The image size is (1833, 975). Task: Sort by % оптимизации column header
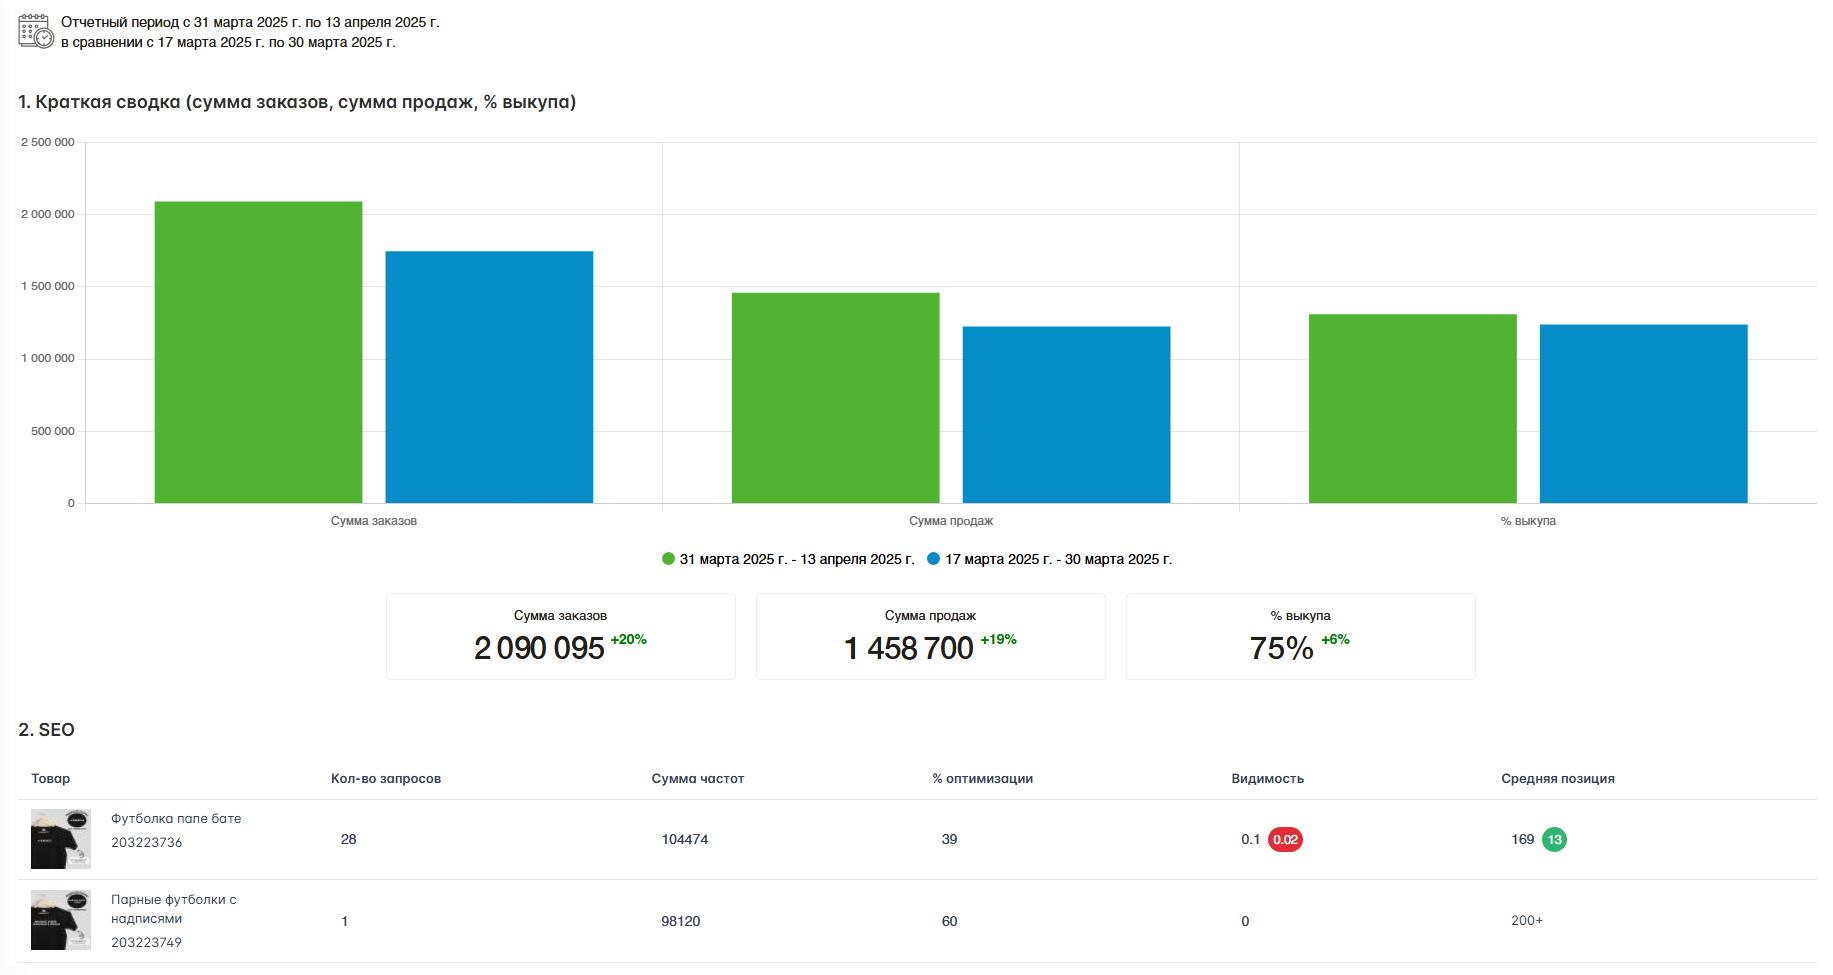point(983,778)
